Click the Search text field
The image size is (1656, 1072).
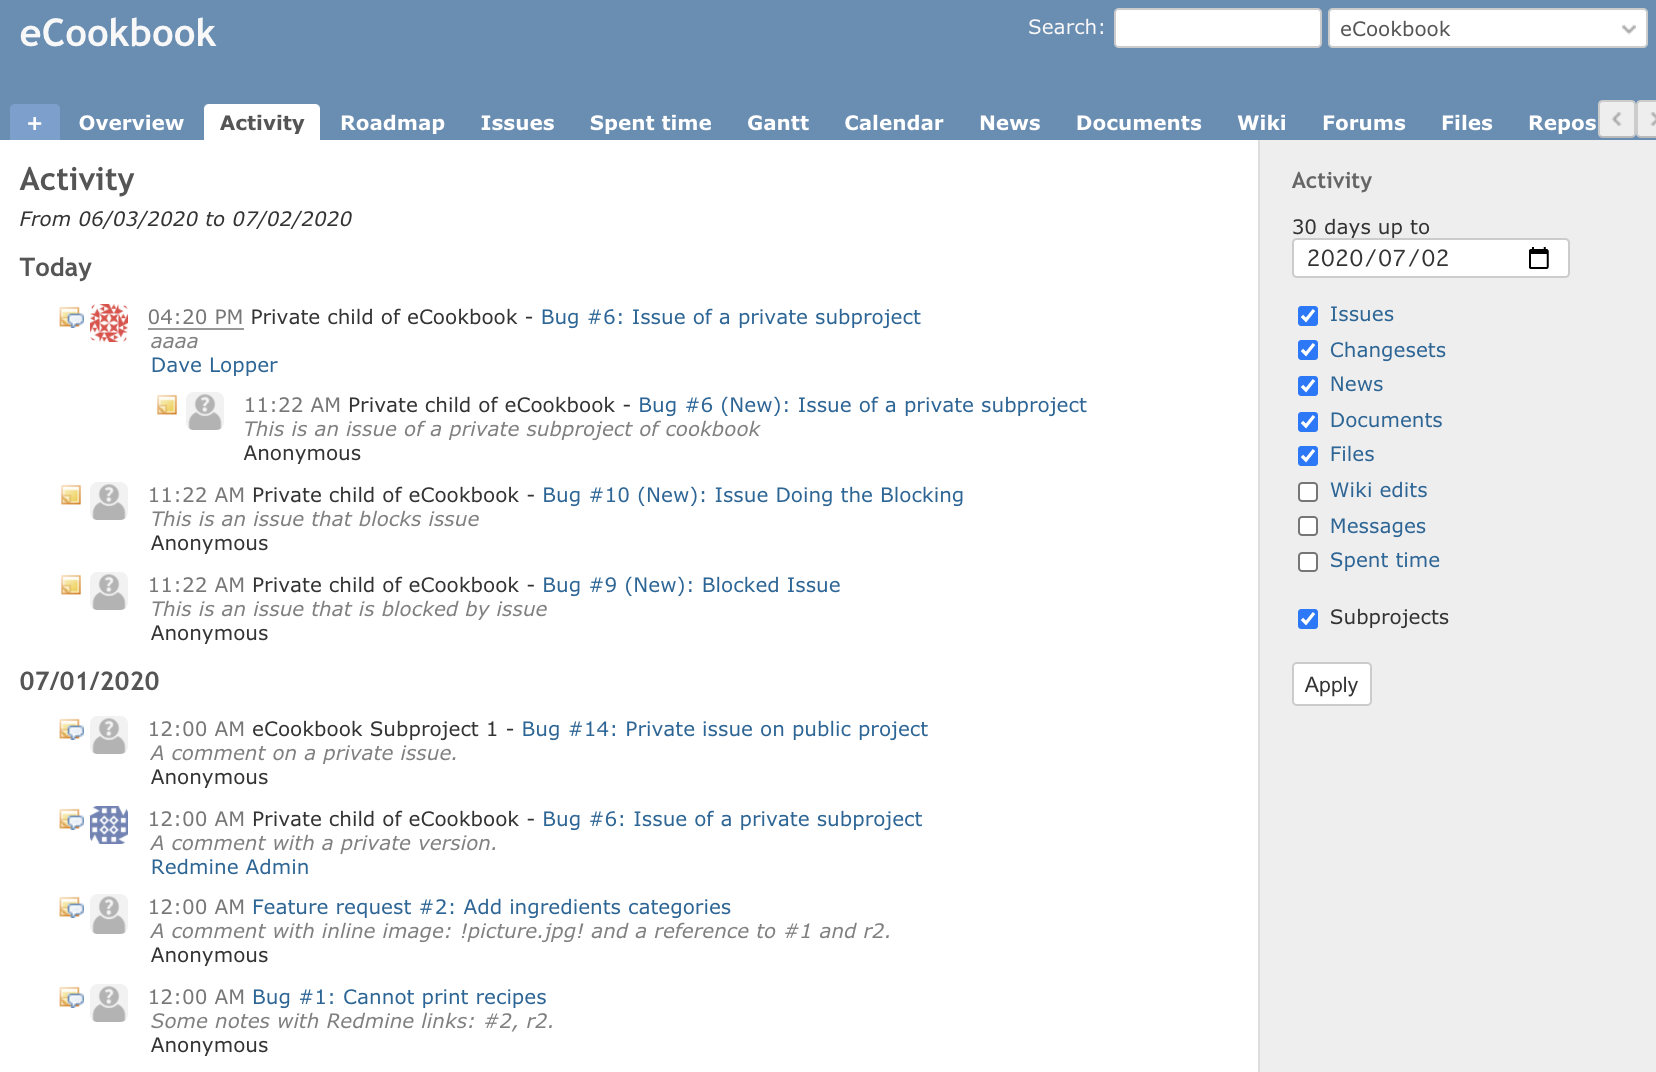tap(1218, 28)
